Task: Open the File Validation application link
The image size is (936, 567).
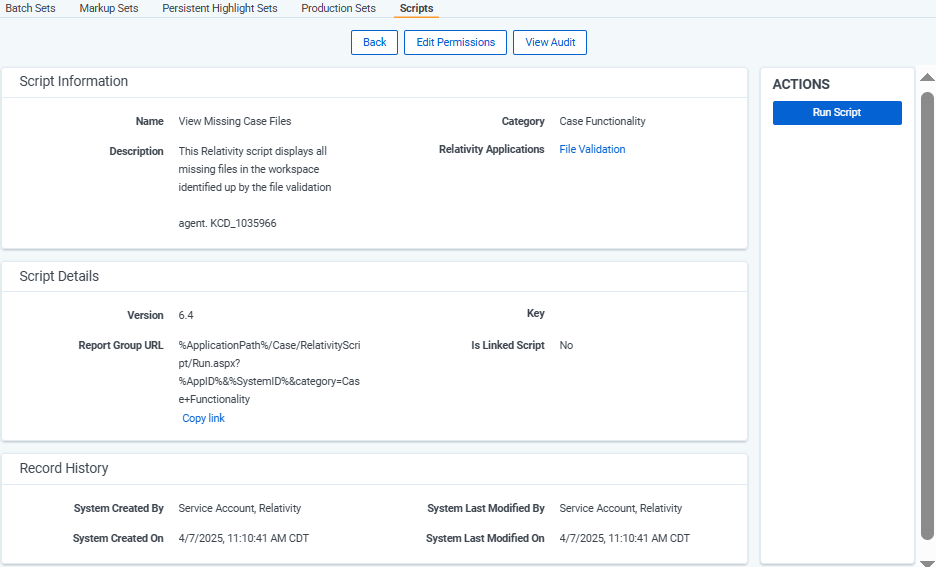Action: pos(592,149)
